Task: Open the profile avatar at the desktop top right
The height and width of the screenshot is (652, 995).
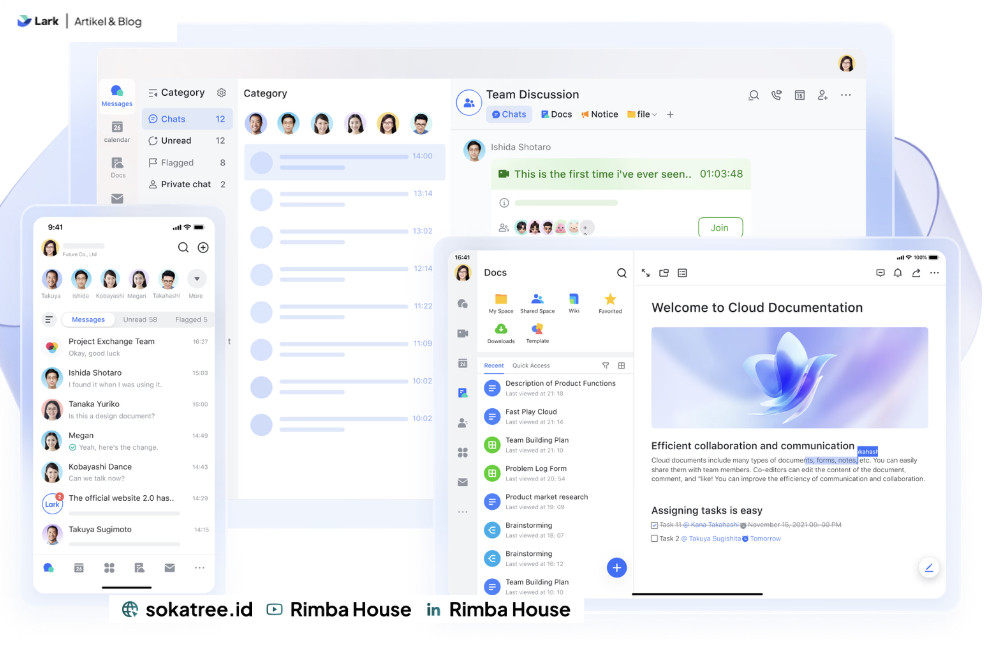Action: click(x=847, y=63)
